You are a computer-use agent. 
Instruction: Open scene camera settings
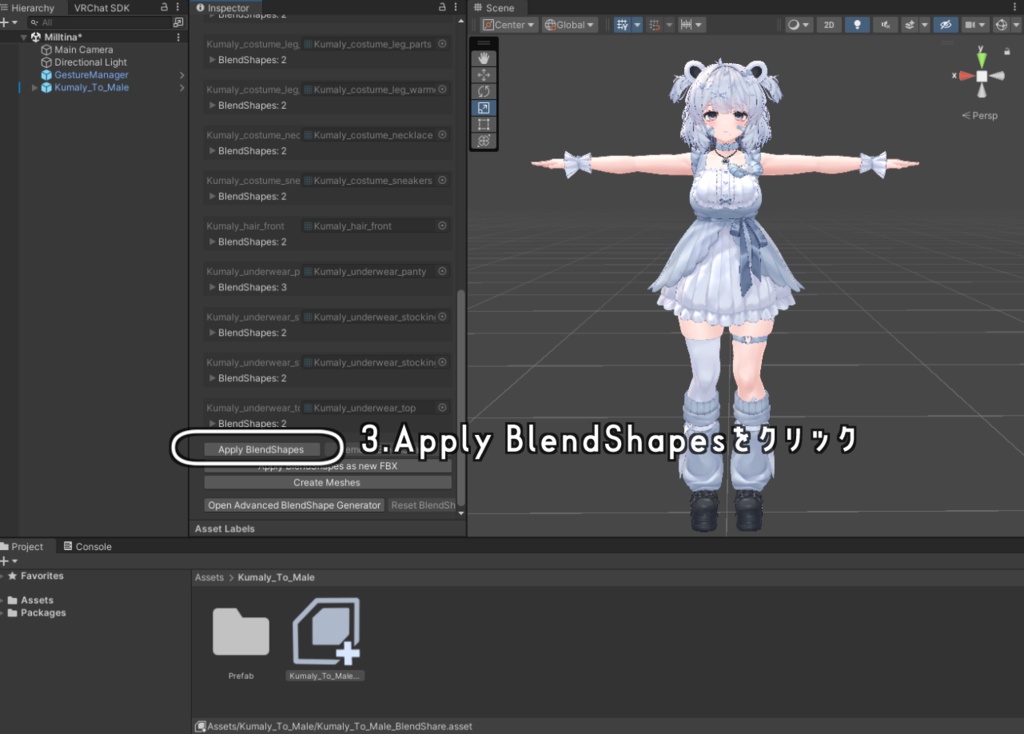pos(975,25)
